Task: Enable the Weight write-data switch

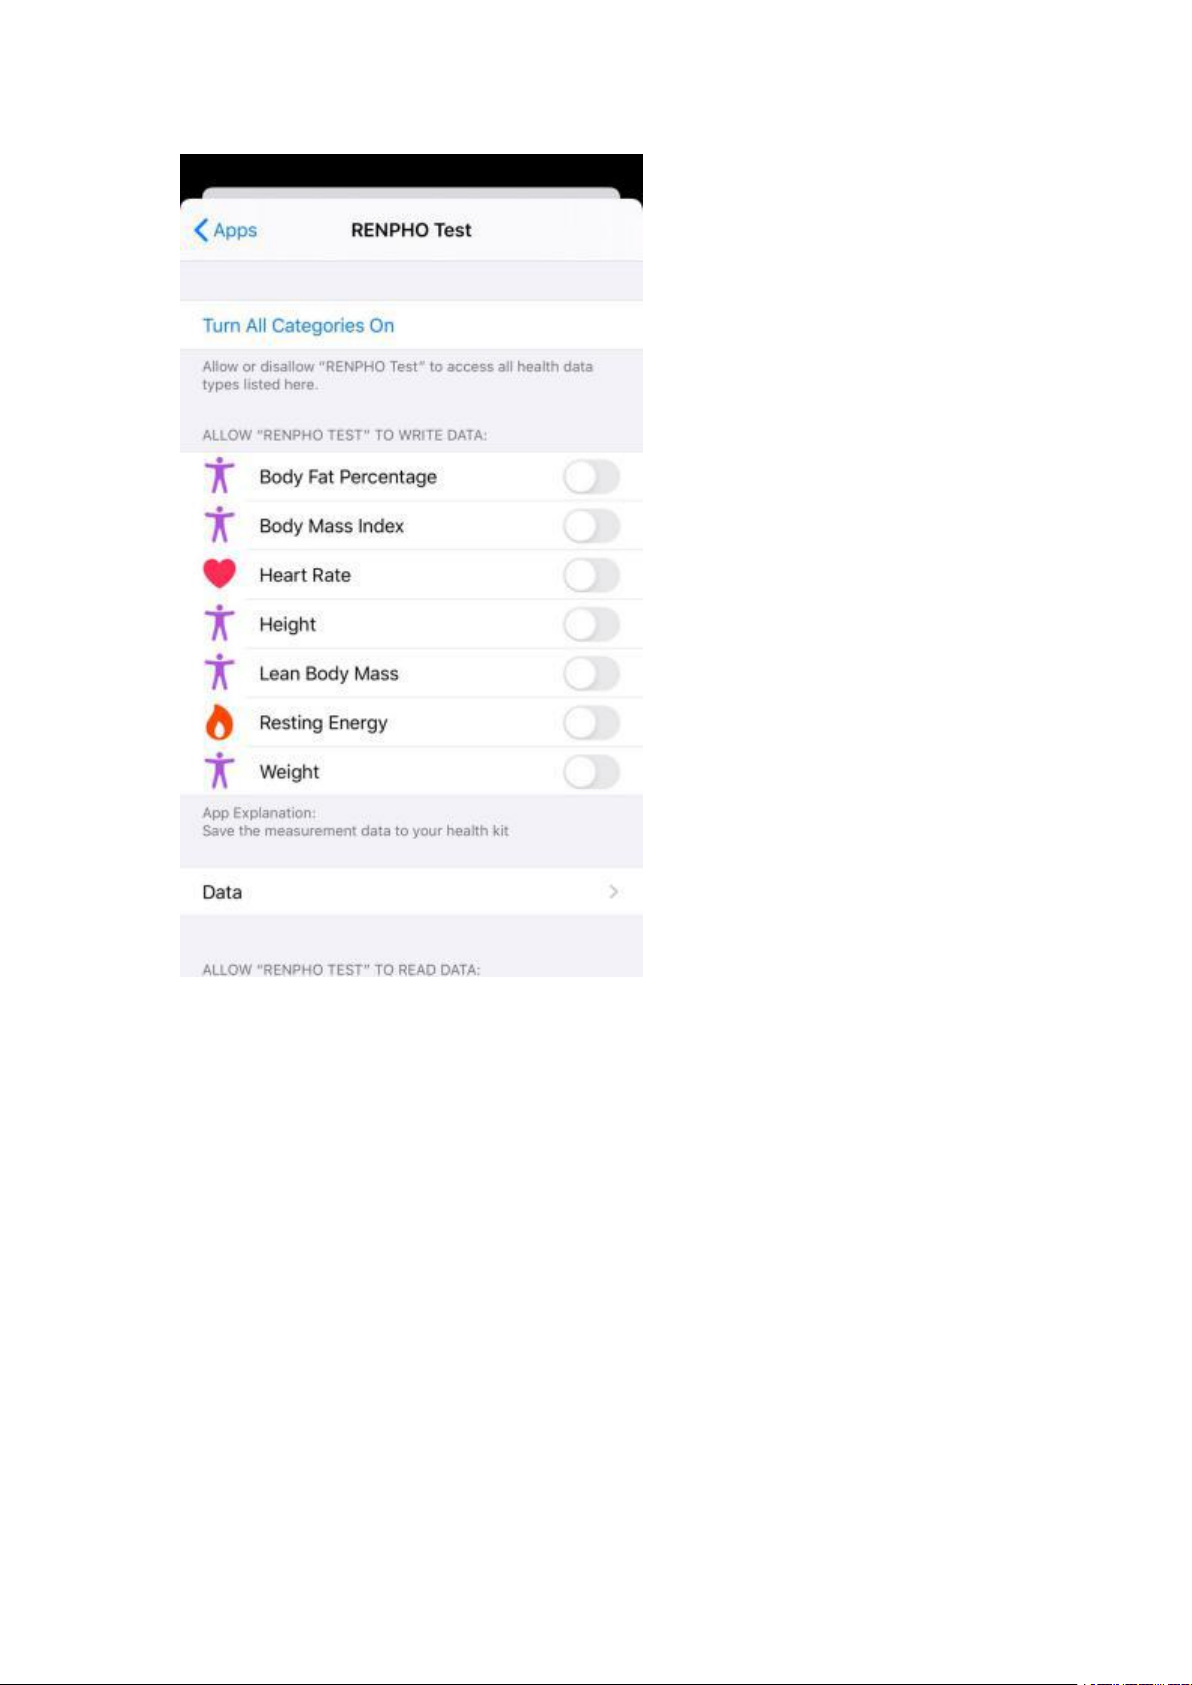Action: (591, 772)
